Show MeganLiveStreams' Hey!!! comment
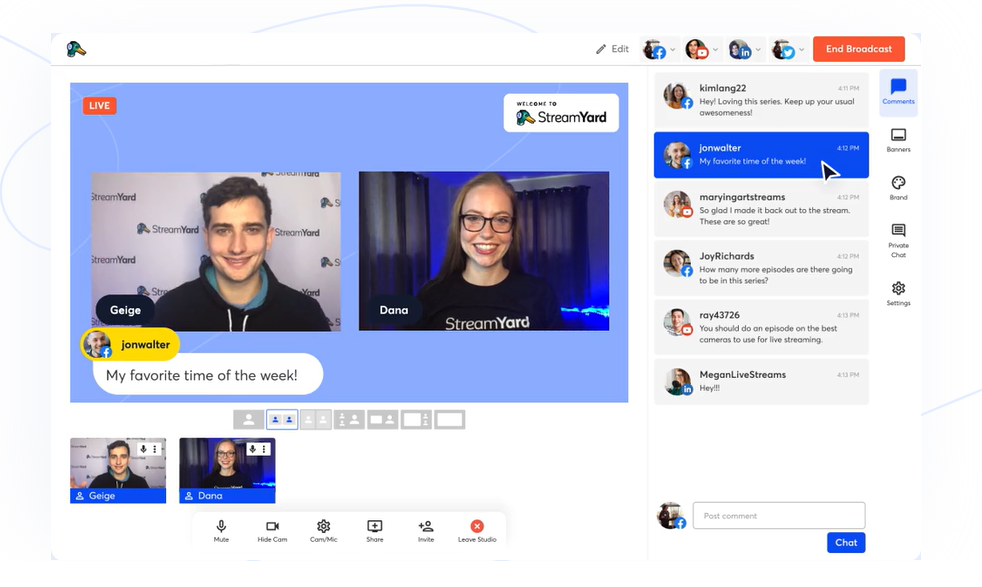982x587 pixels. point(761,381)
